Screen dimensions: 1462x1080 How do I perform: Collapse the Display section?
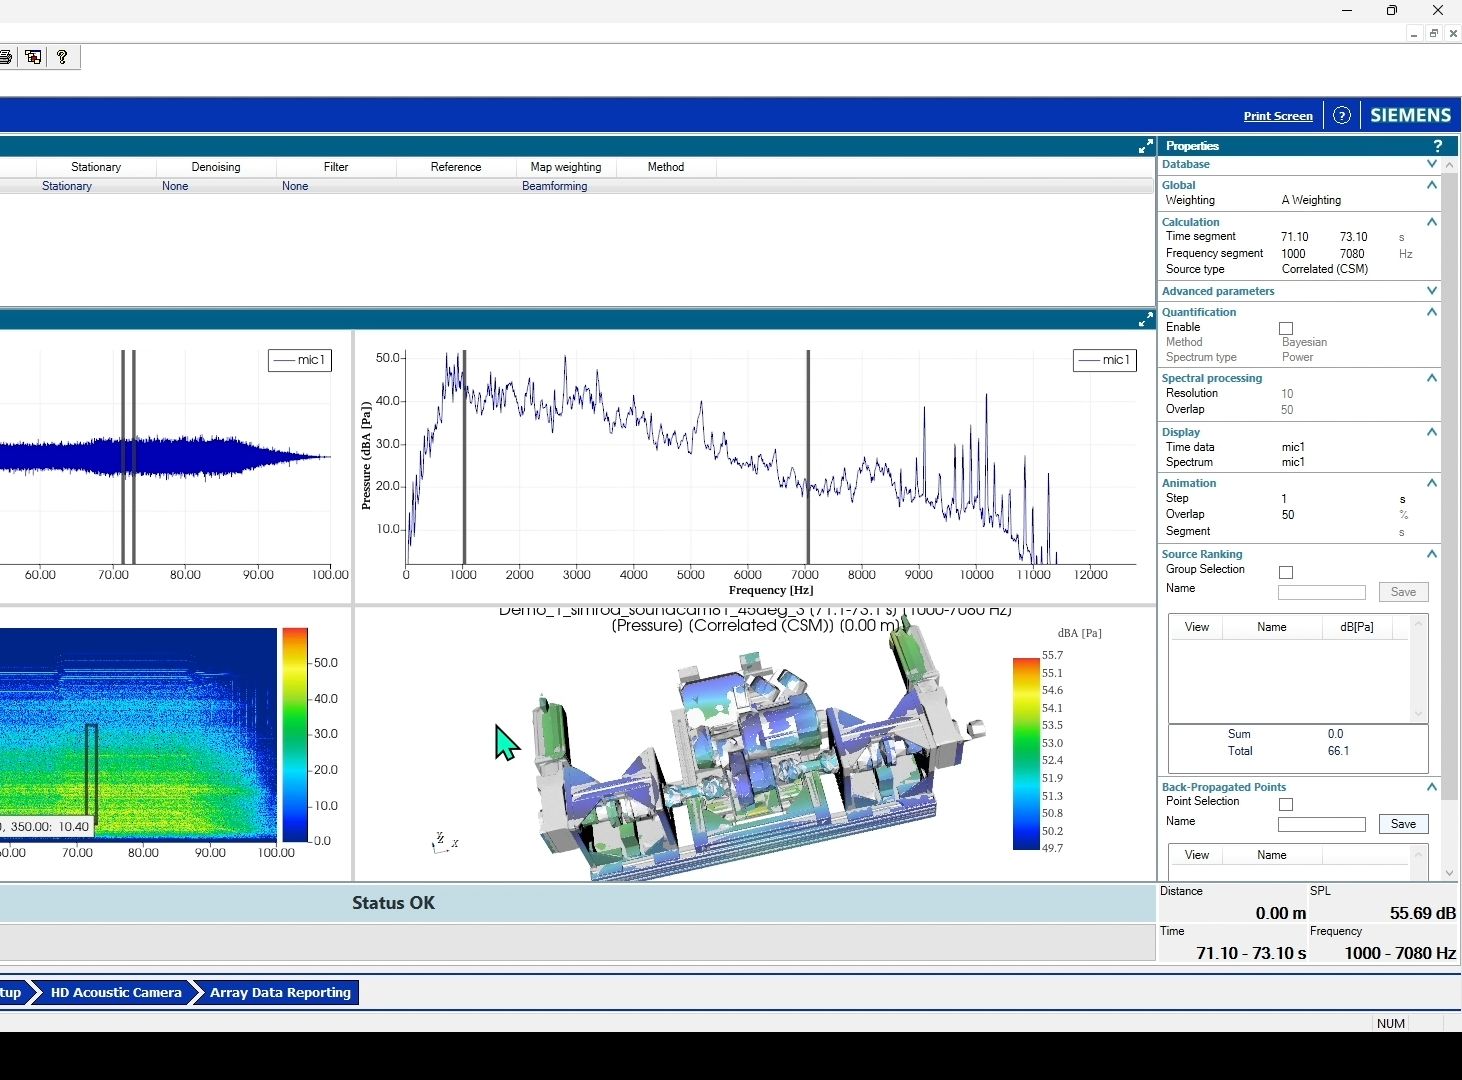1432,432
